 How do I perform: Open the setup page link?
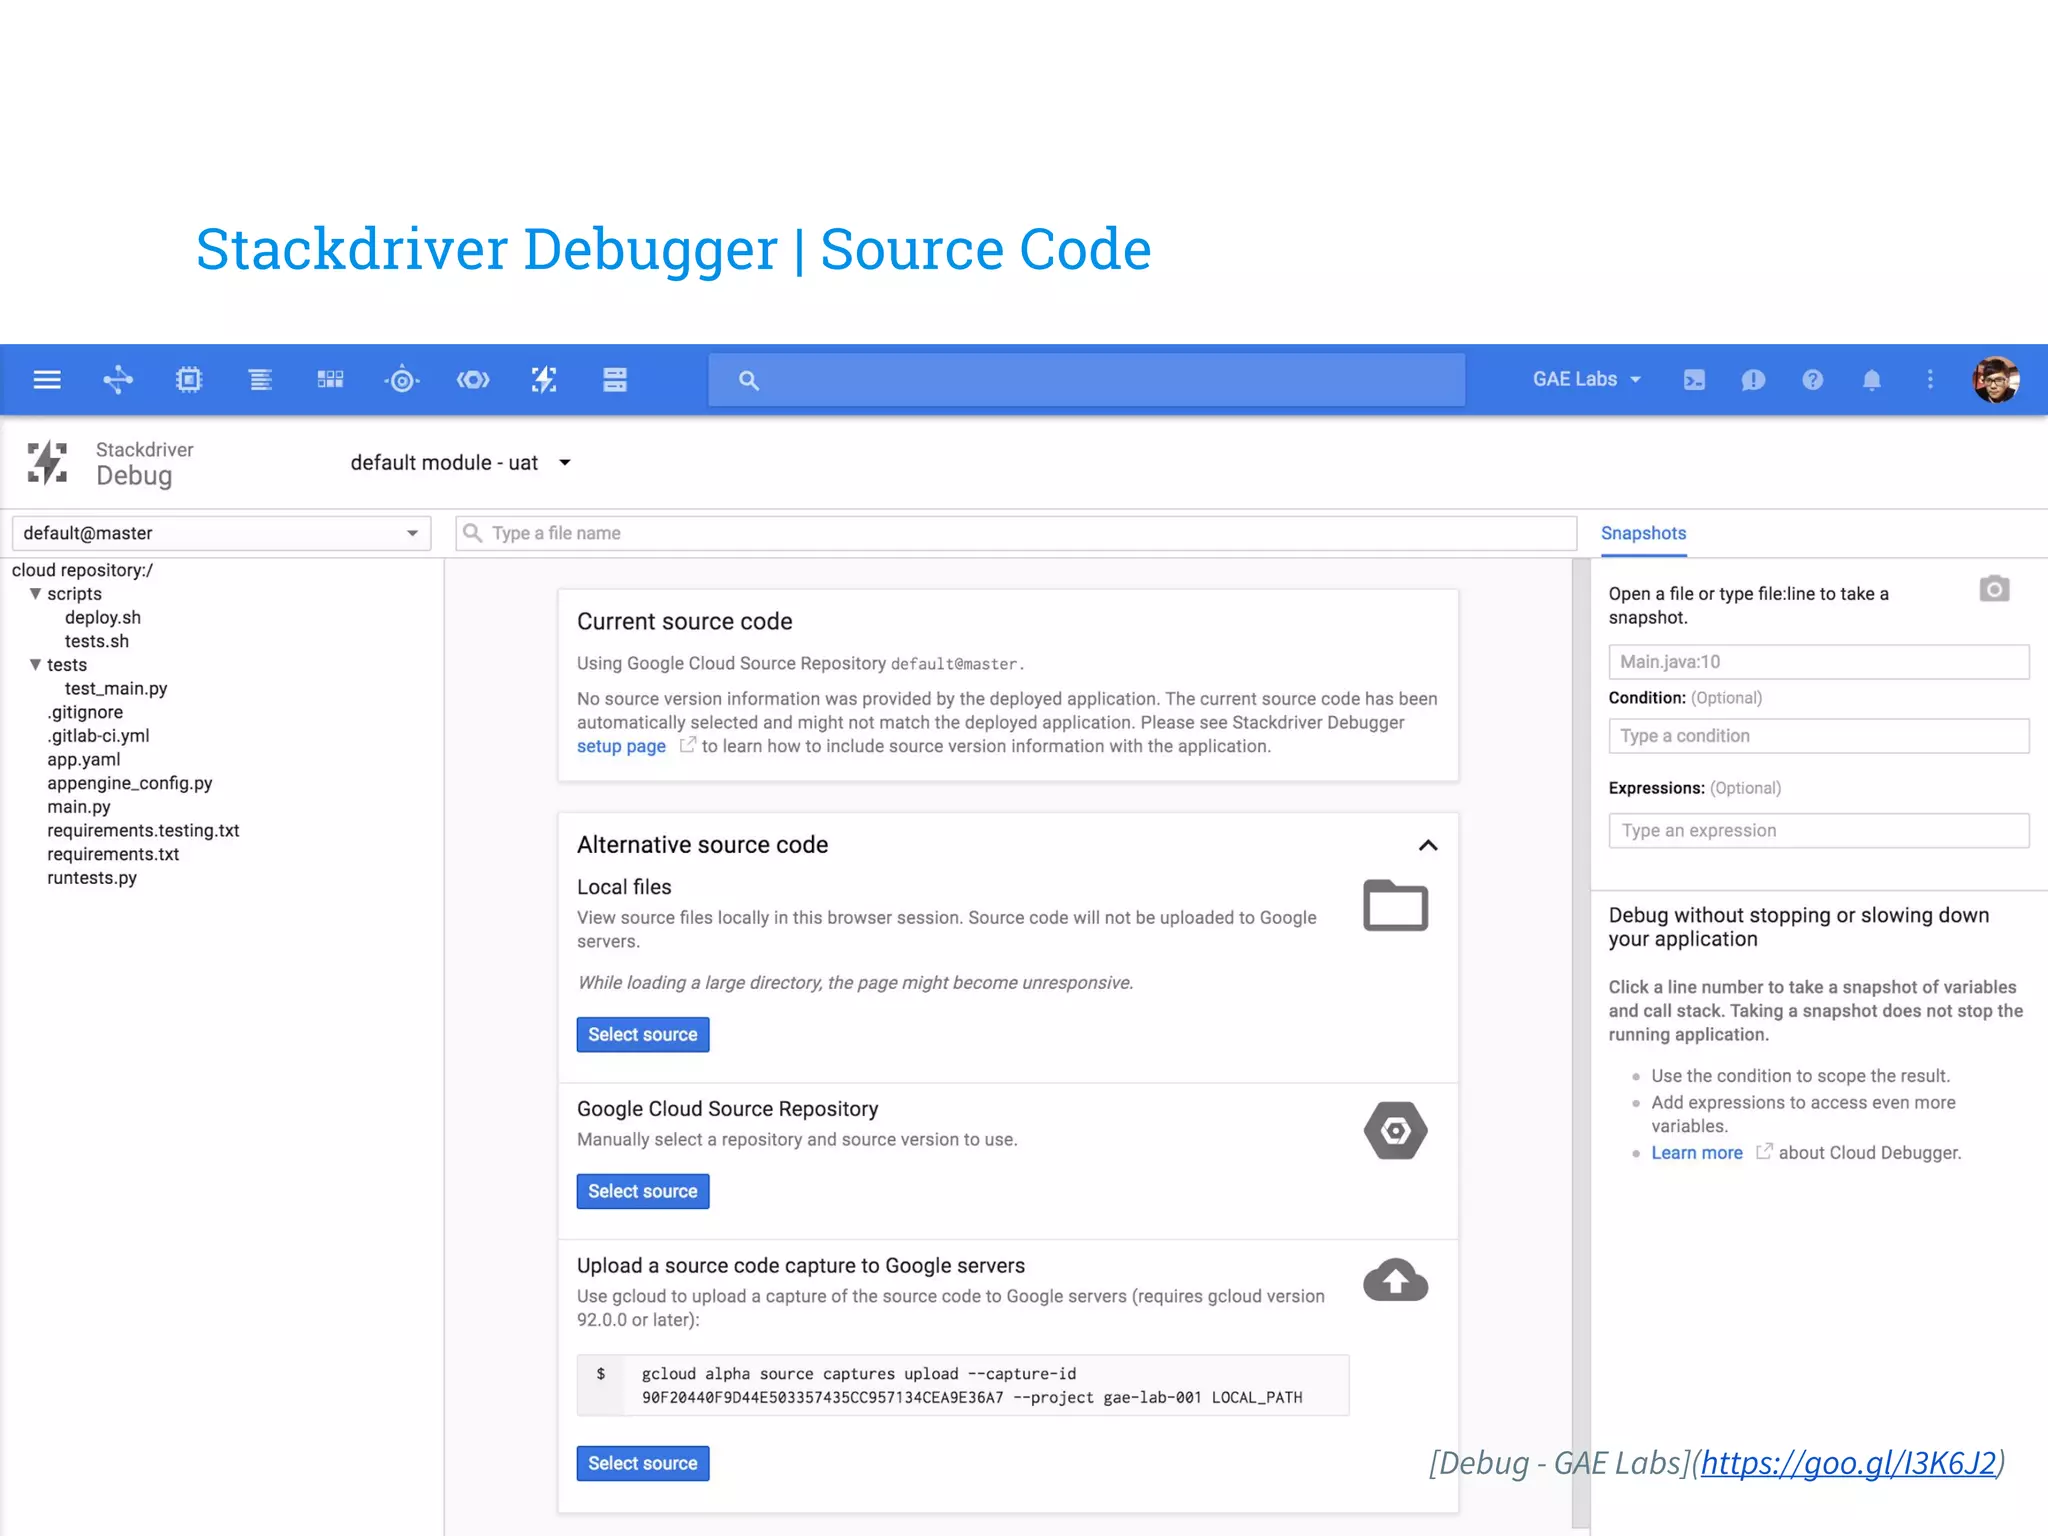tap(621, 747)
